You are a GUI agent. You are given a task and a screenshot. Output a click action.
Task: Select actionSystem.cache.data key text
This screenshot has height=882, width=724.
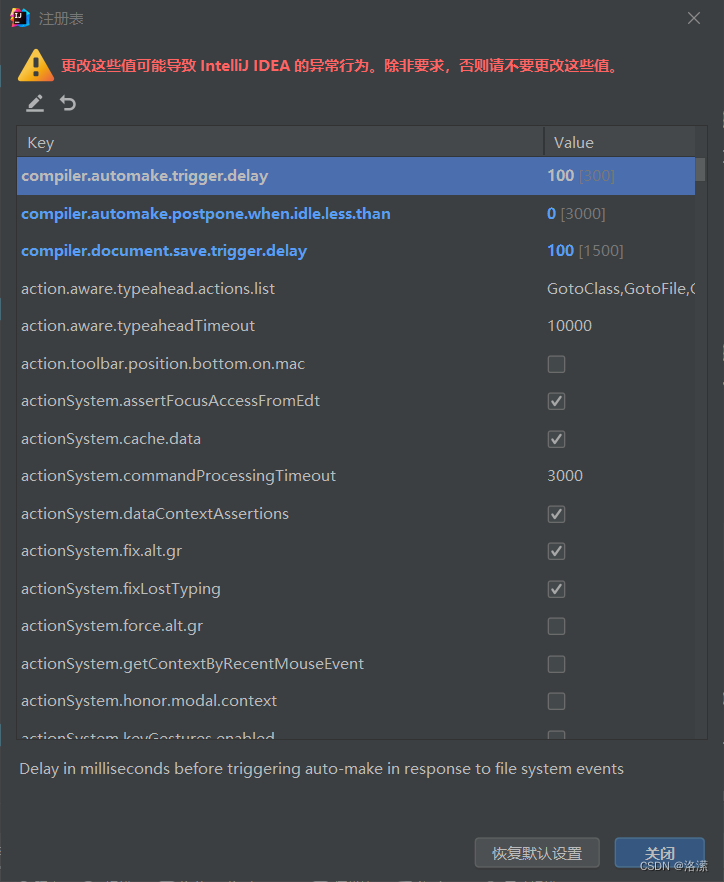click(111, 439)
